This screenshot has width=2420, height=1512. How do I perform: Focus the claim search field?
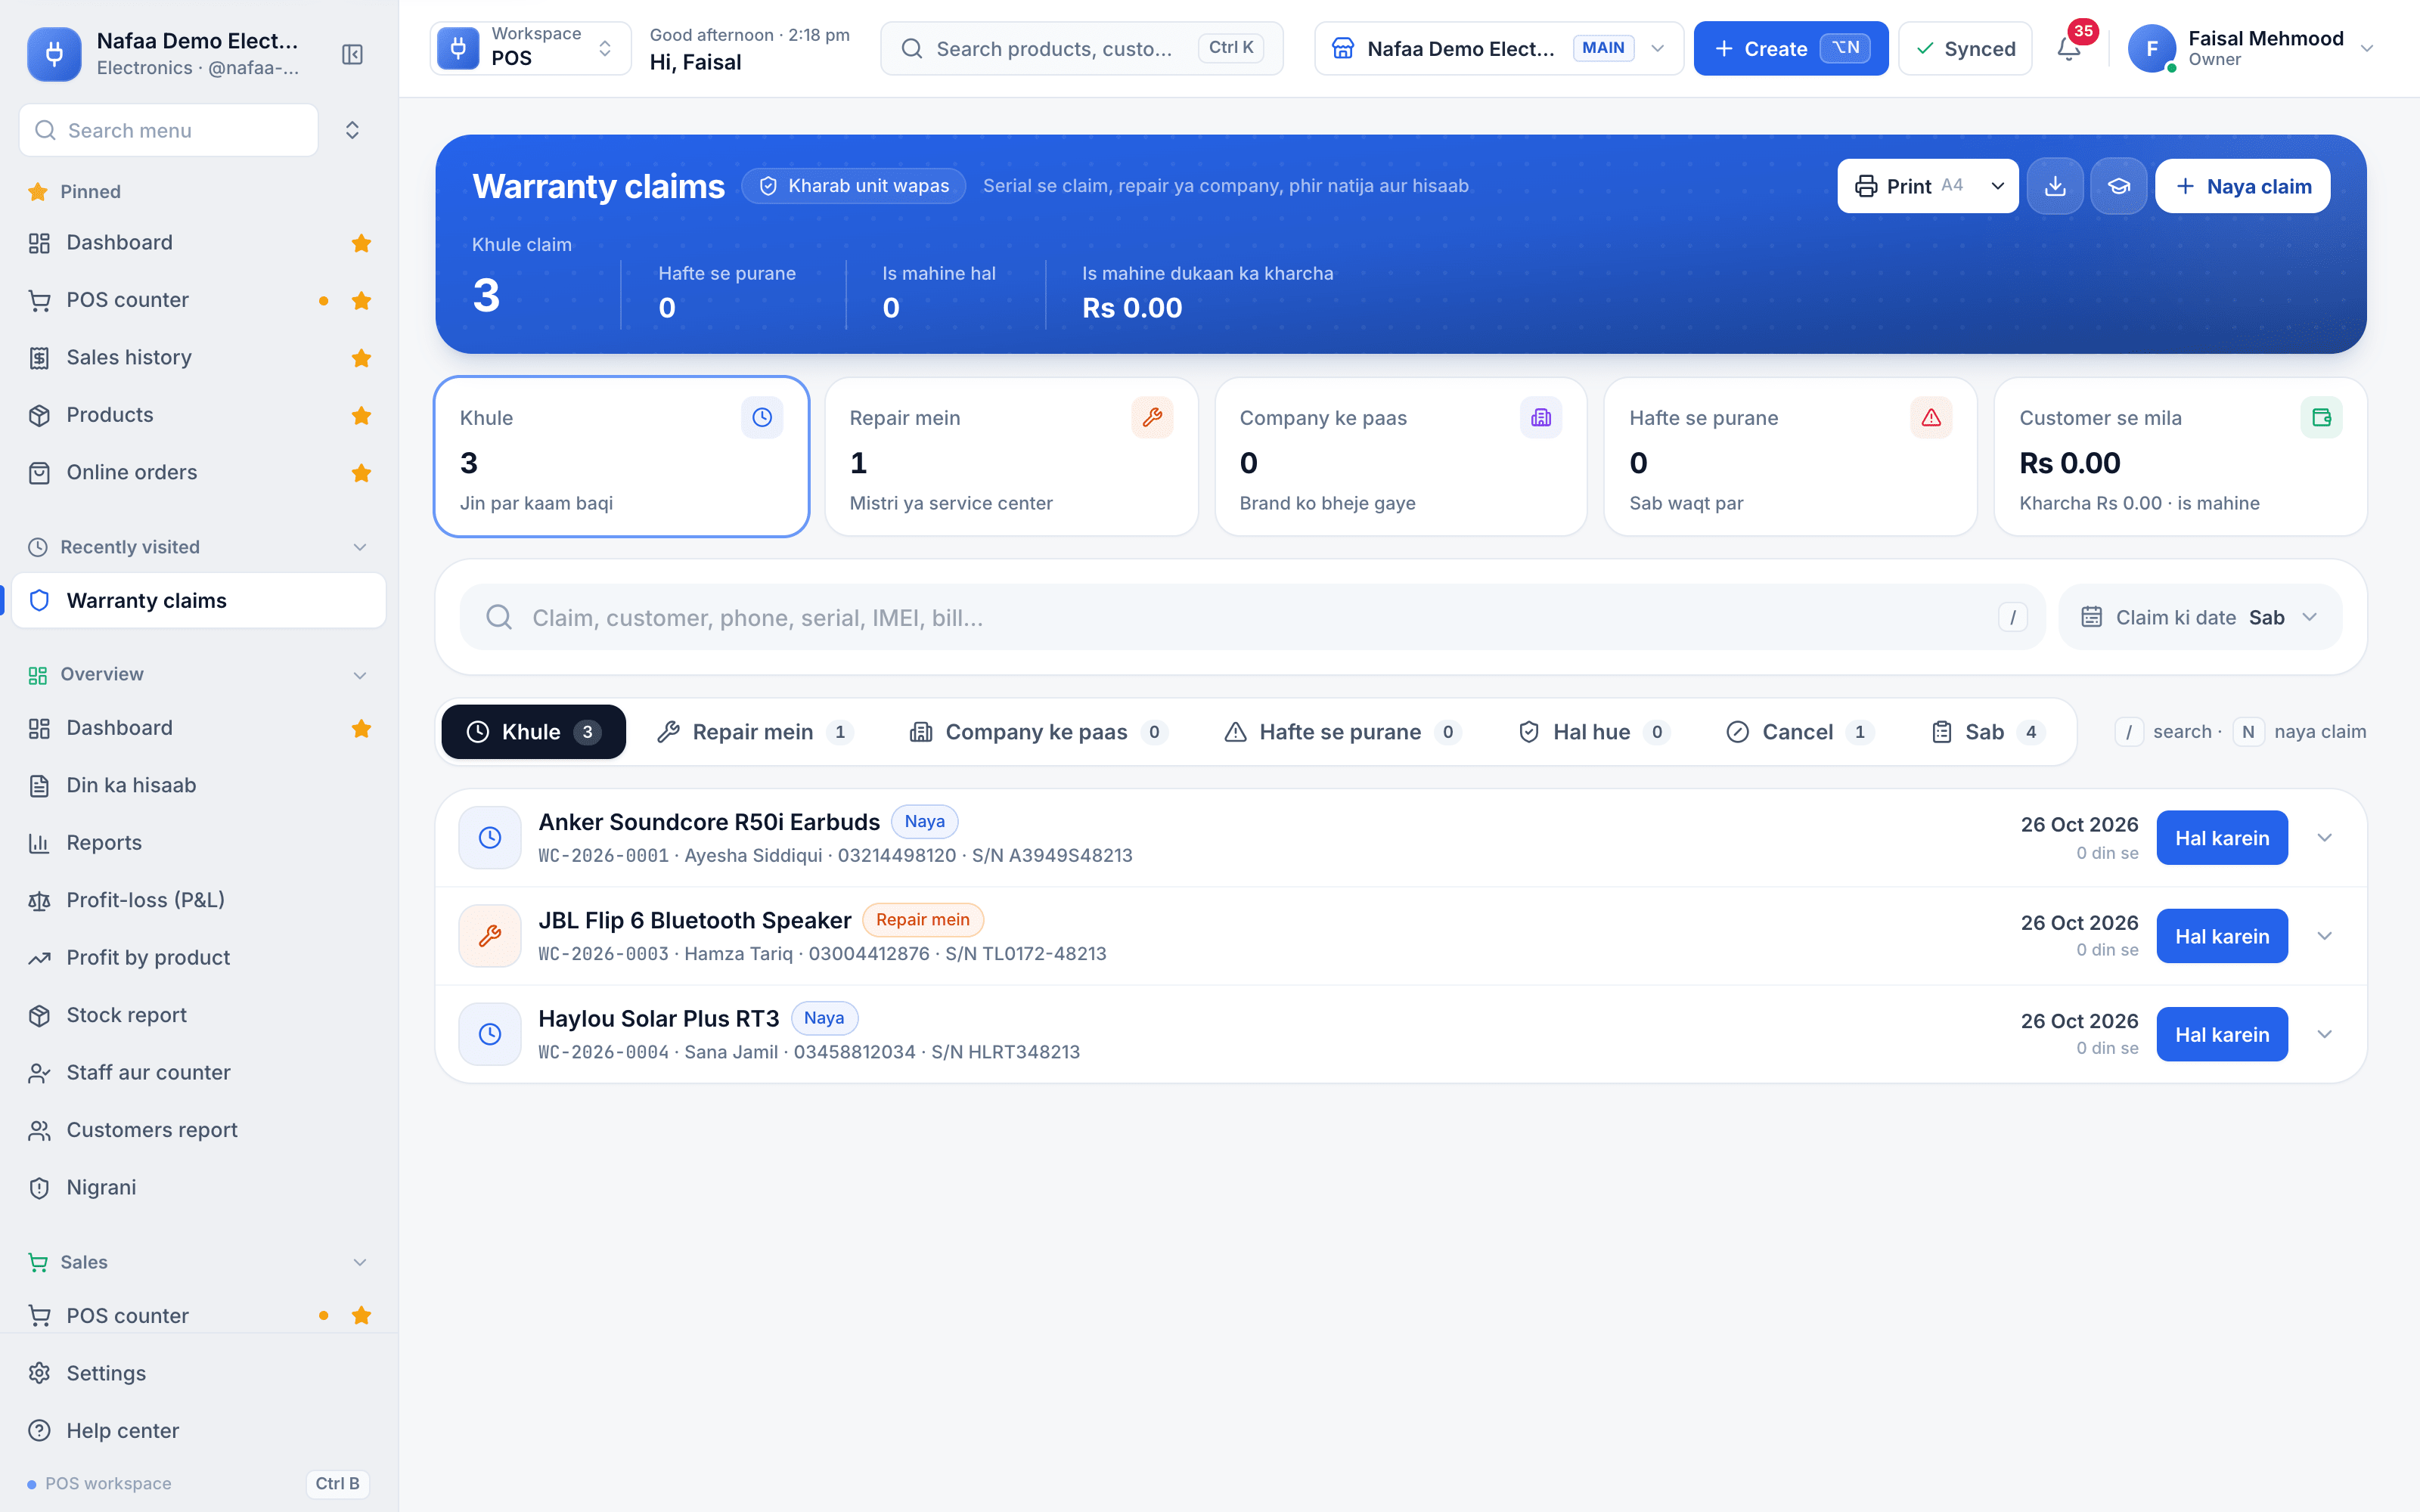[x=1252, y=617]
